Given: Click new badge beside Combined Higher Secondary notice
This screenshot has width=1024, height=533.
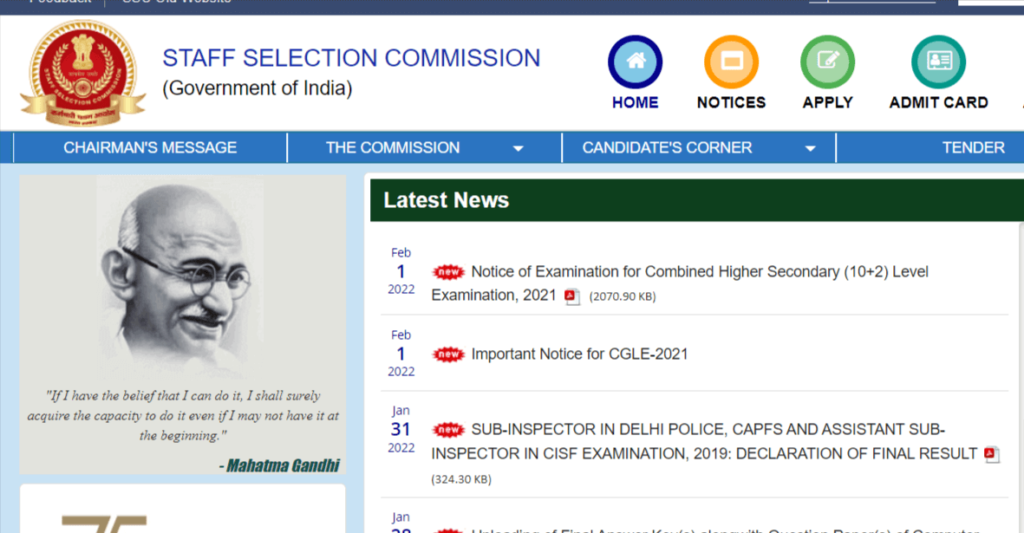Looking at the screenshot, I should coord(448,272).
